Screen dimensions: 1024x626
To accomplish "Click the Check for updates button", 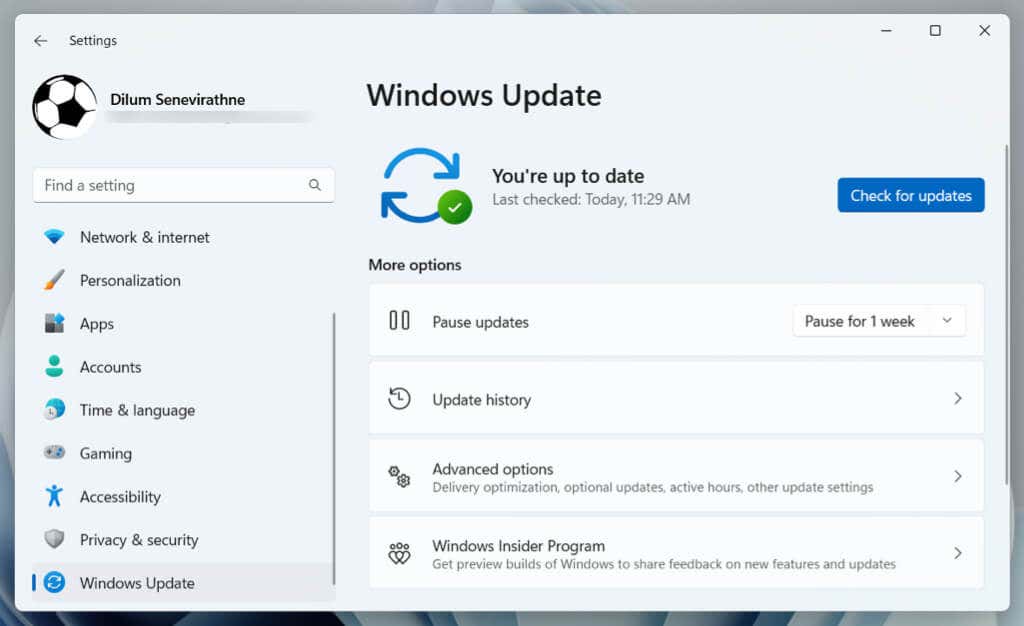I will pos(910,195).
